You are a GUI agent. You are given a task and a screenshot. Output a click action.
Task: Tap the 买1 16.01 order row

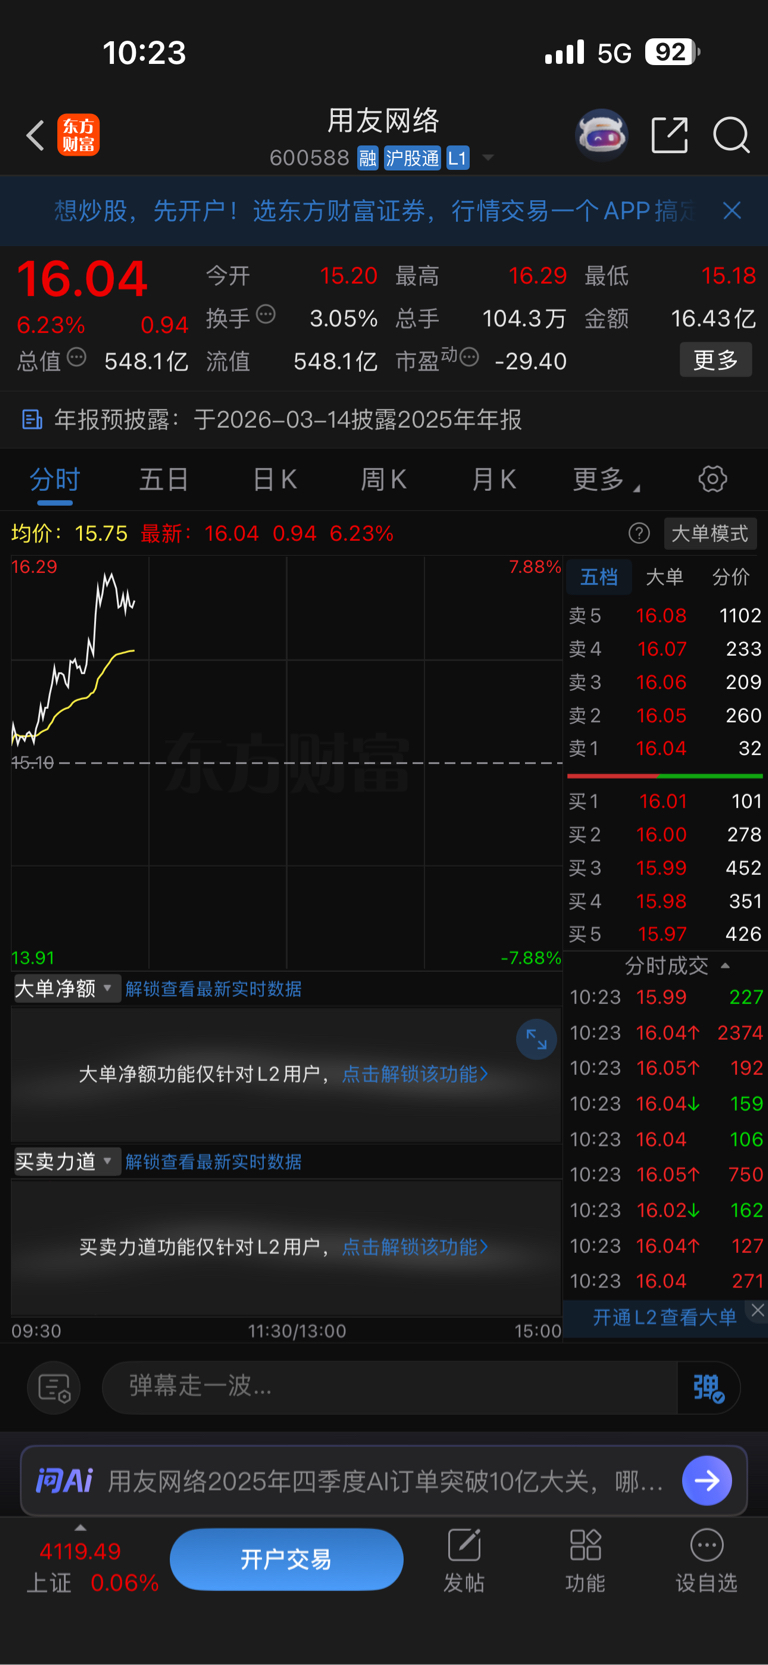[x=665, y=801]
